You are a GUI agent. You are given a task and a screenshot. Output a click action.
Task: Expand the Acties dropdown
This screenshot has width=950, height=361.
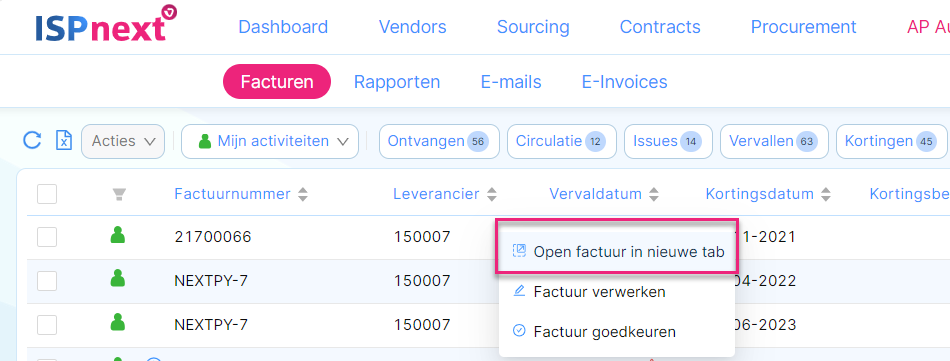[123, 142]
